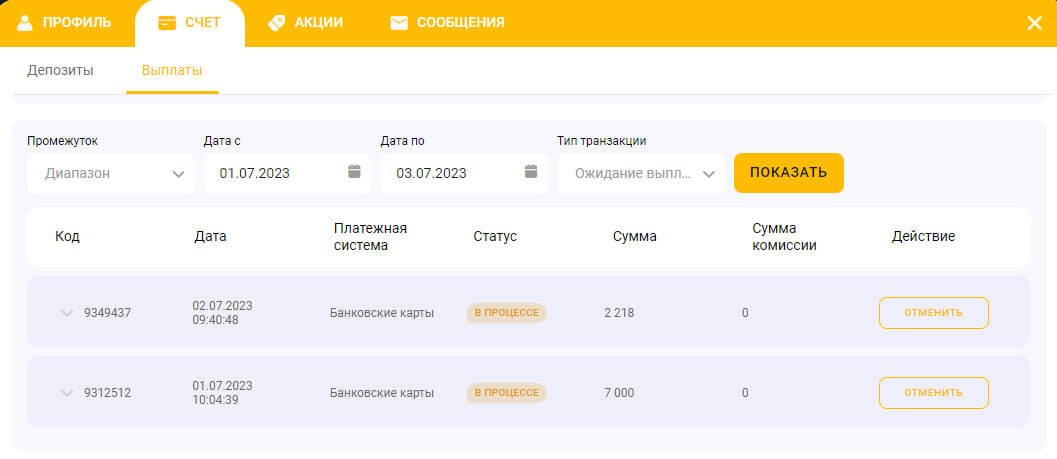Open calendar for Дата с field
This screenshot has height=459, width=1057.
click(x=354, y=172)
